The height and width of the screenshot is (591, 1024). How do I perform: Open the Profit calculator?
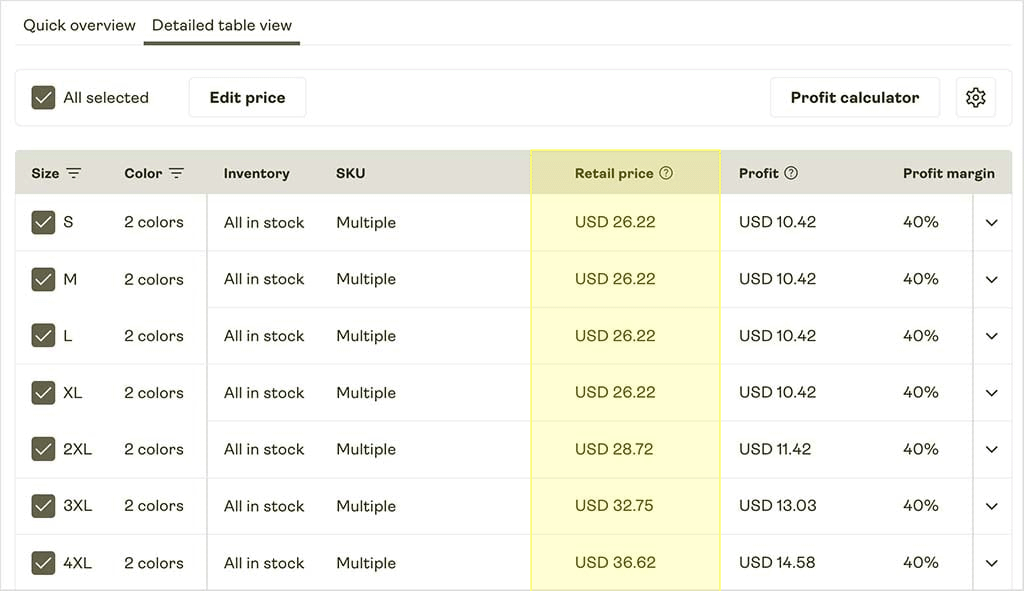pyautogui.click(x=854, y=98)
